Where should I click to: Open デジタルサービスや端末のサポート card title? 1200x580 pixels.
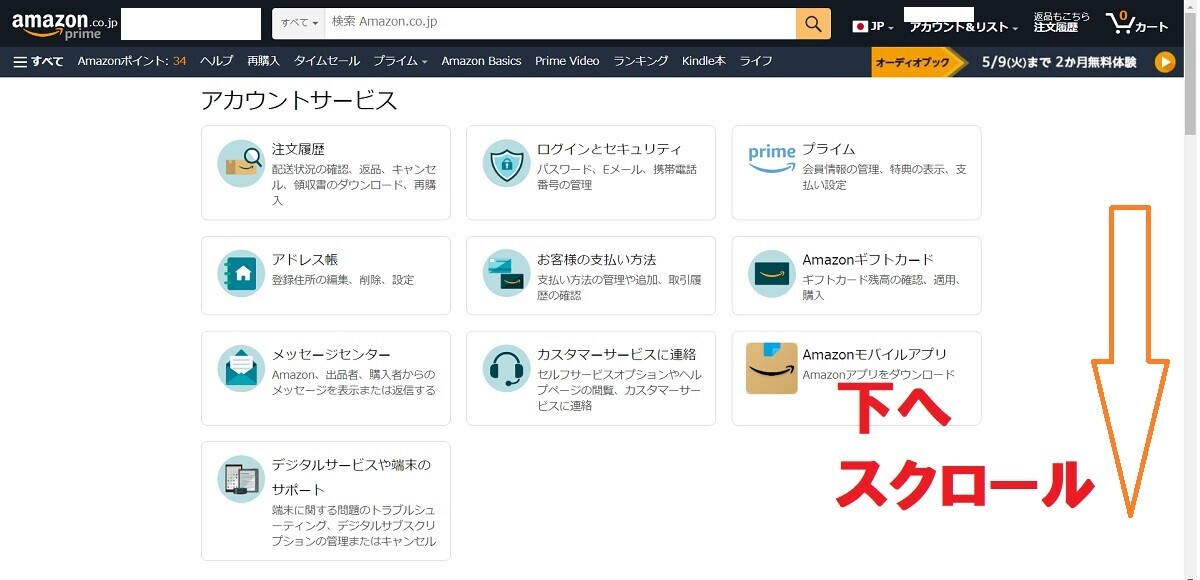coord(351,477)
